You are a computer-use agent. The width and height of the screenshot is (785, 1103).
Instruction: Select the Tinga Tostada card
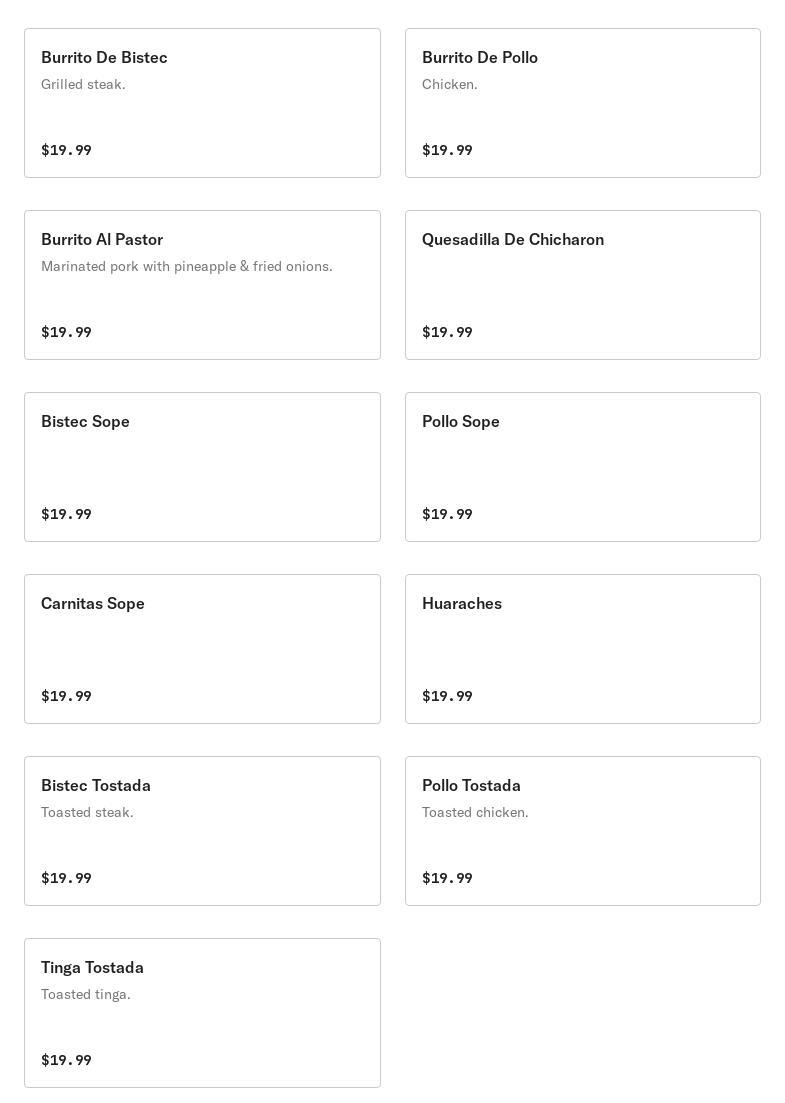[203, 1013]
